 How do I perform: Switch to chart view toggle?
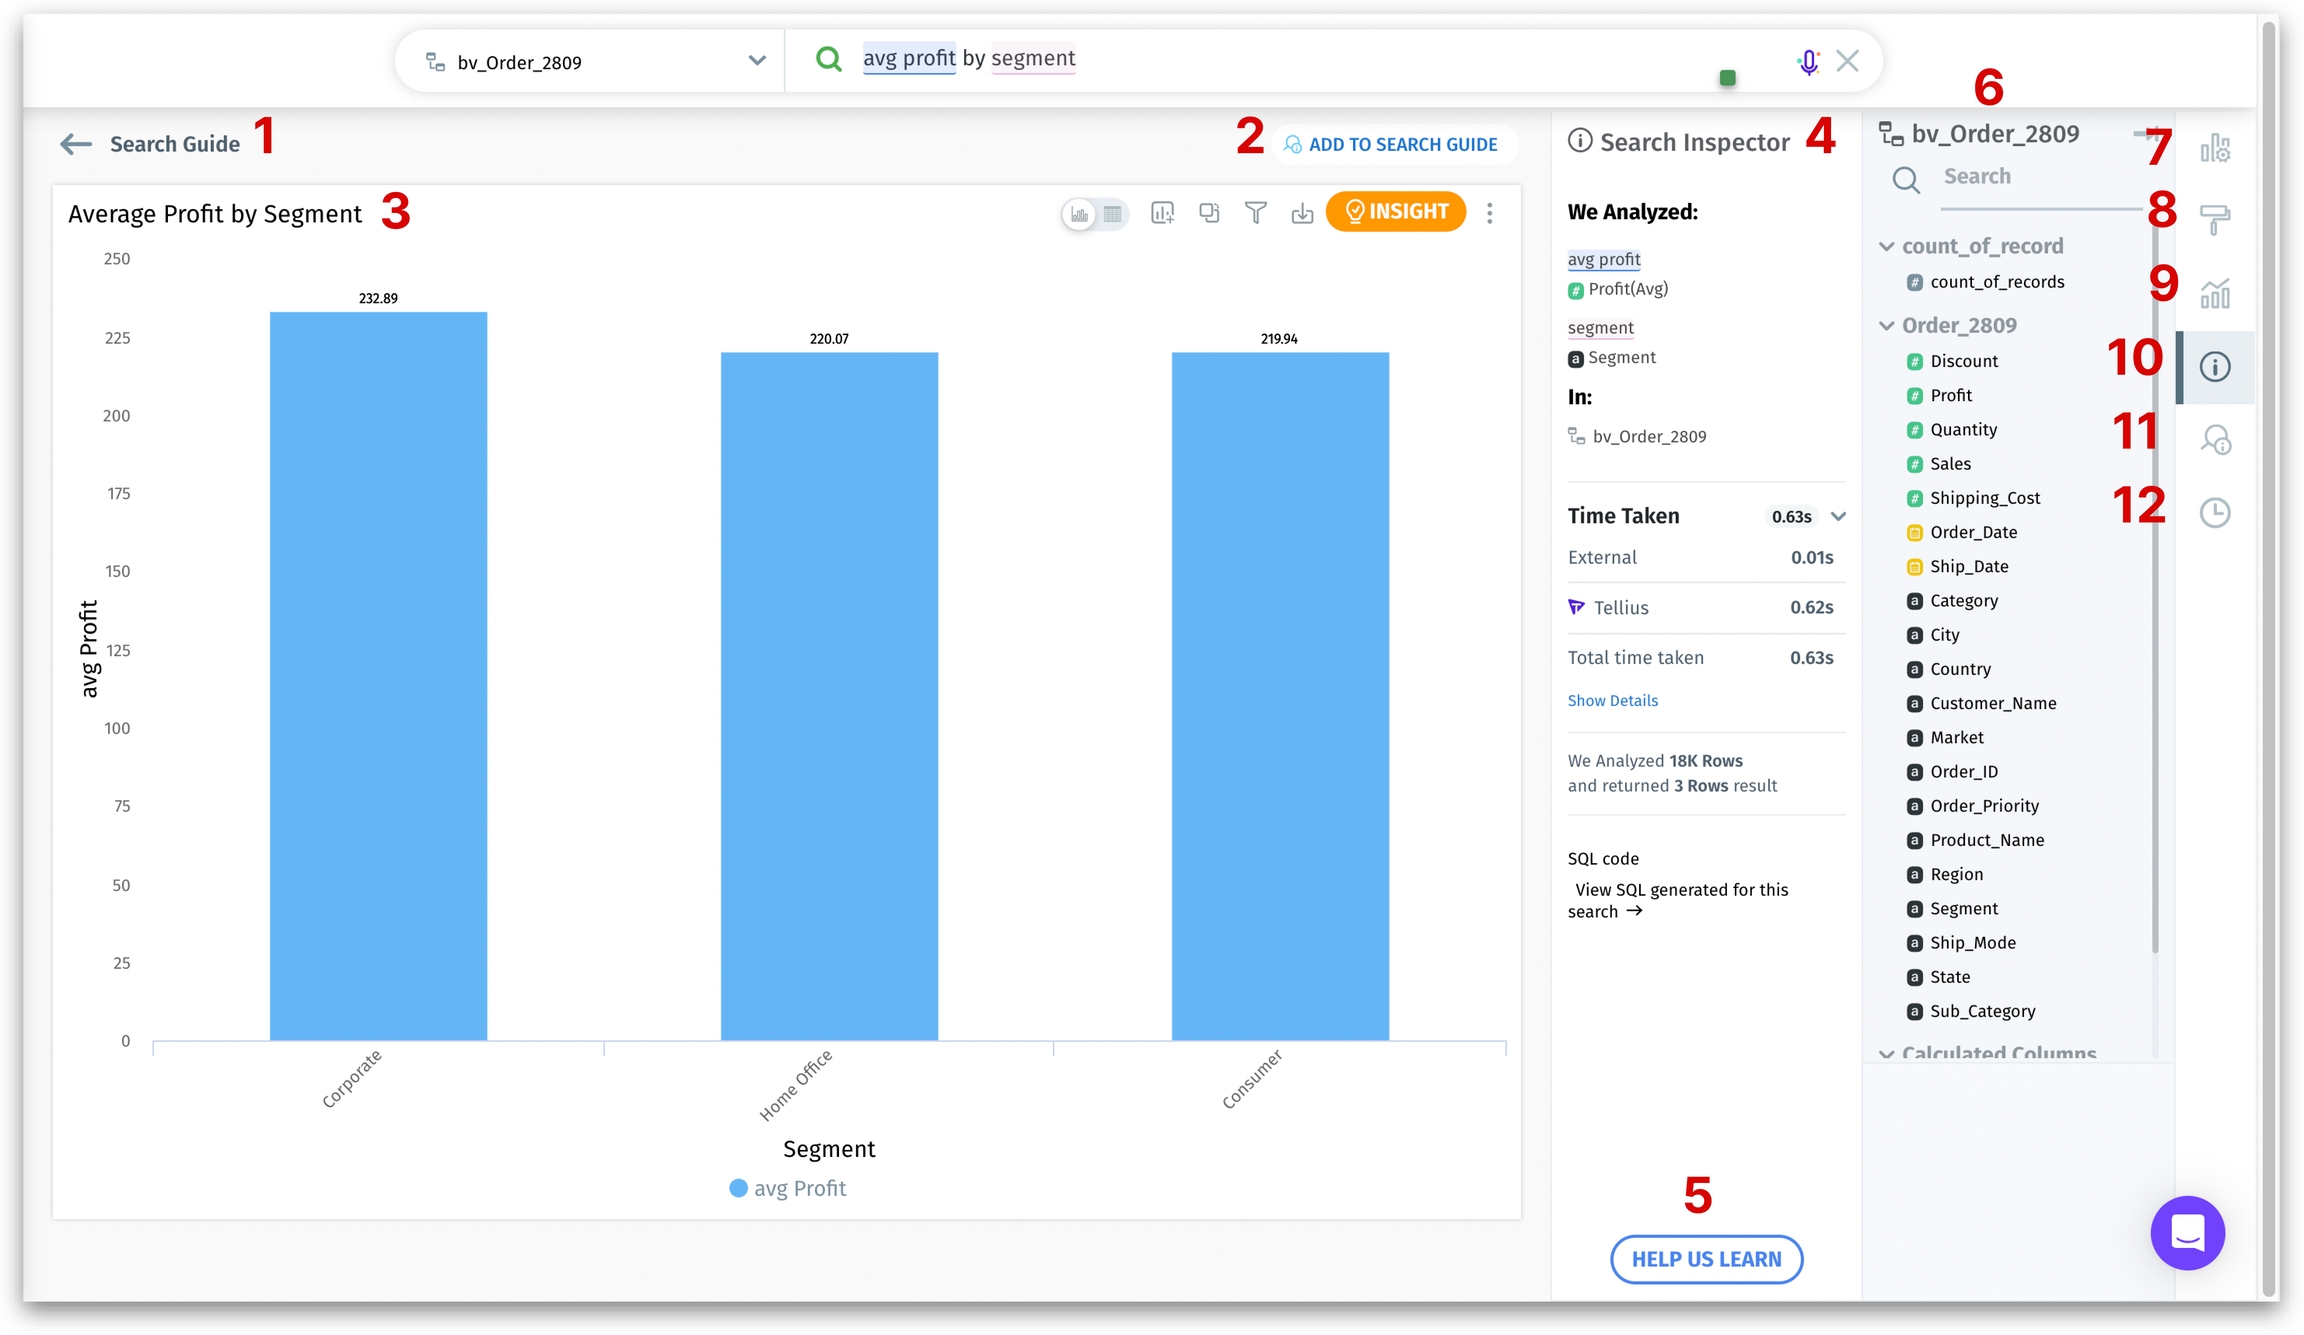(1080, 214)
